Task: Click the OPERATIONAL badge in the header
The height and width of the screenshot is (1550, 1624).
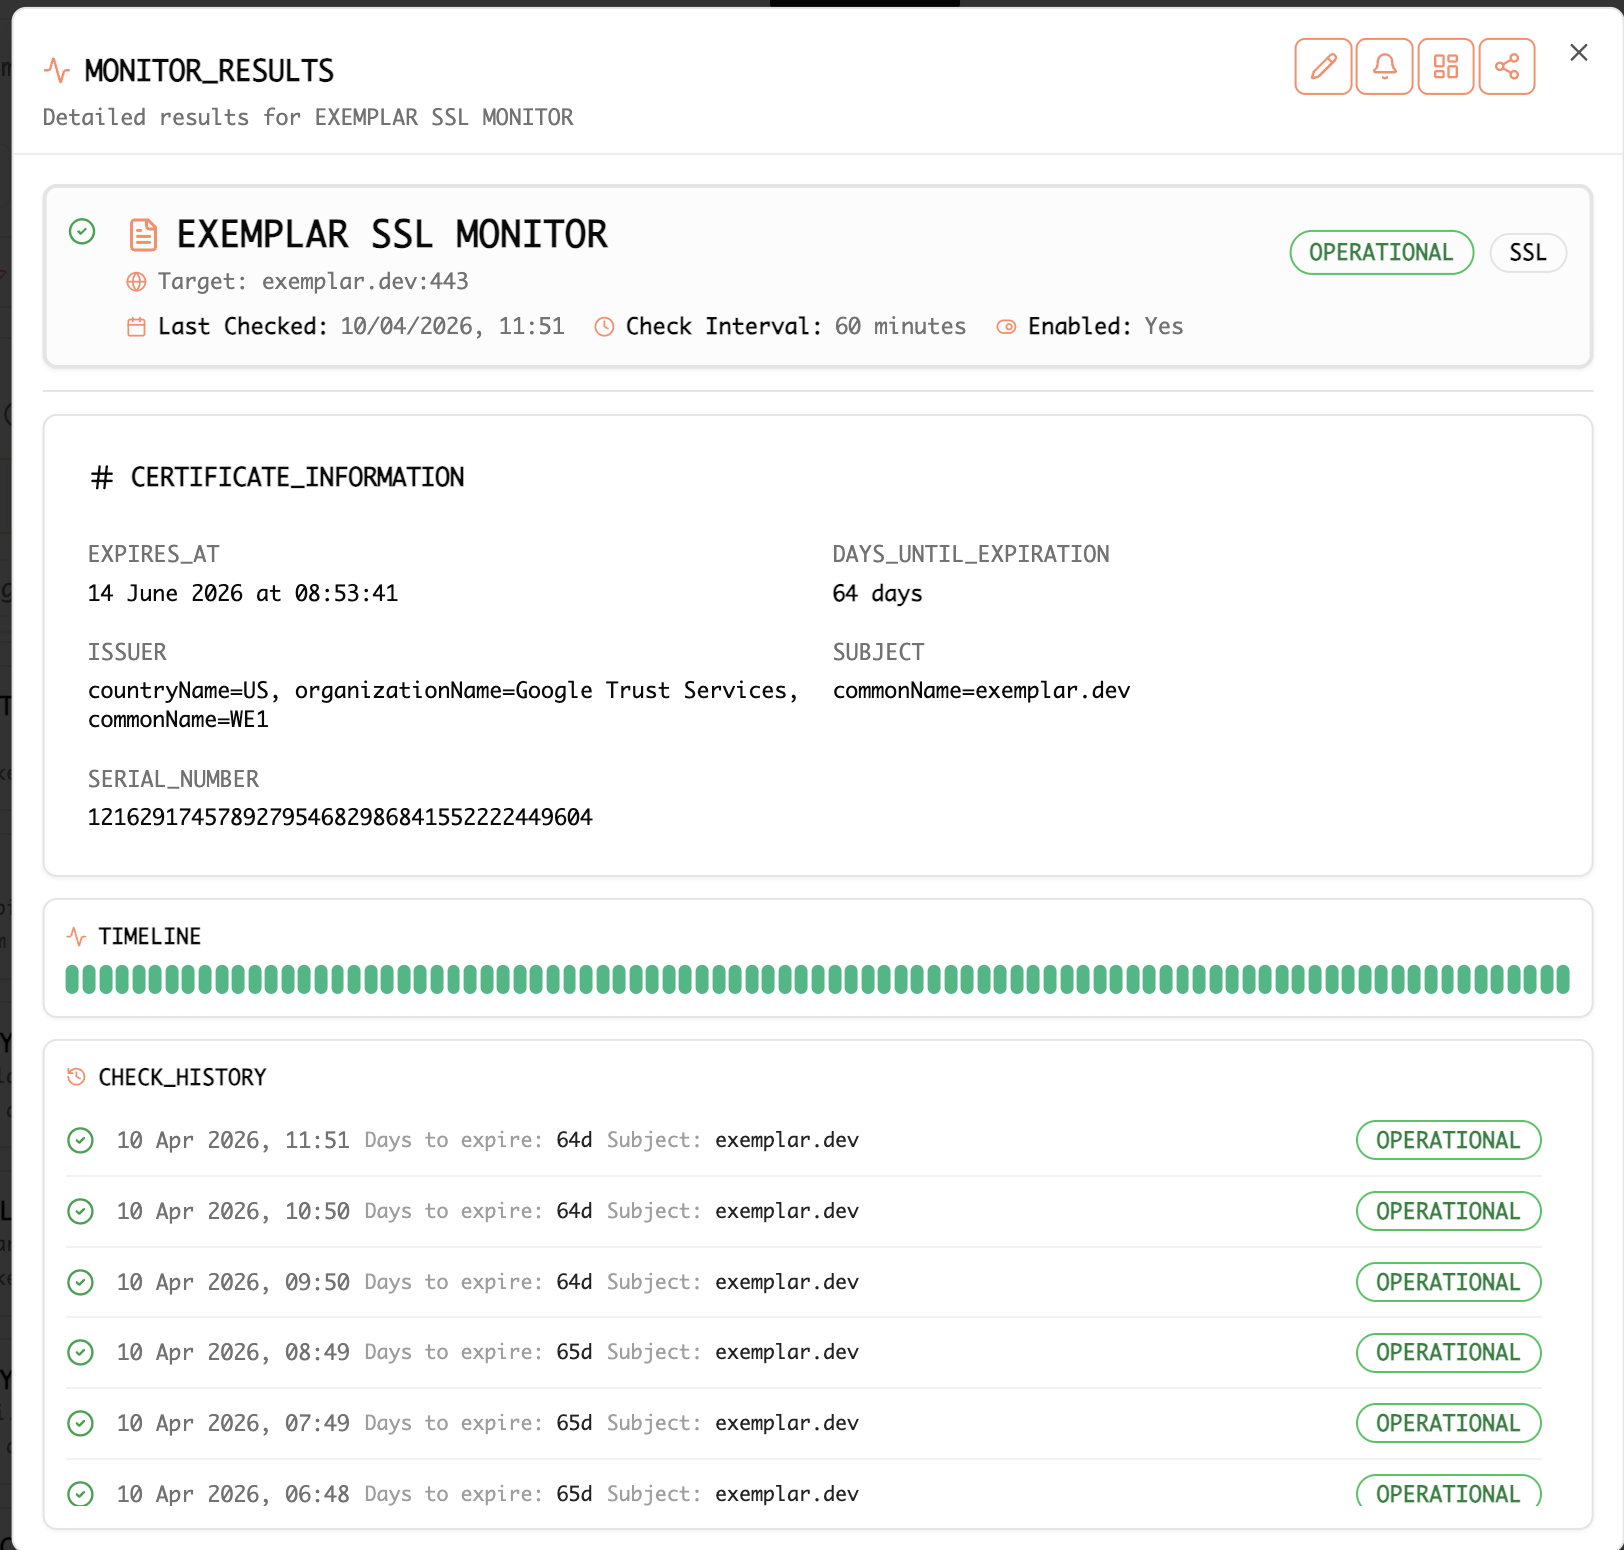Action: pos(1381,252)
